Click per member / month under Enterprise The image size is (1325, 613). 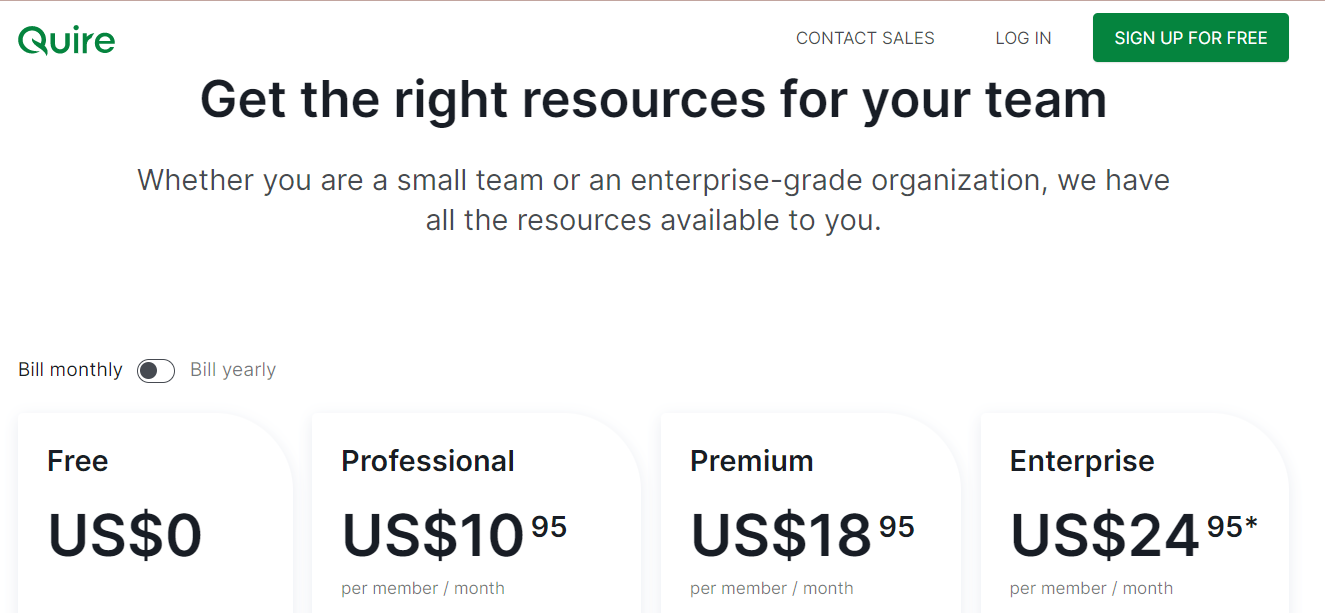coord(1091,588)
